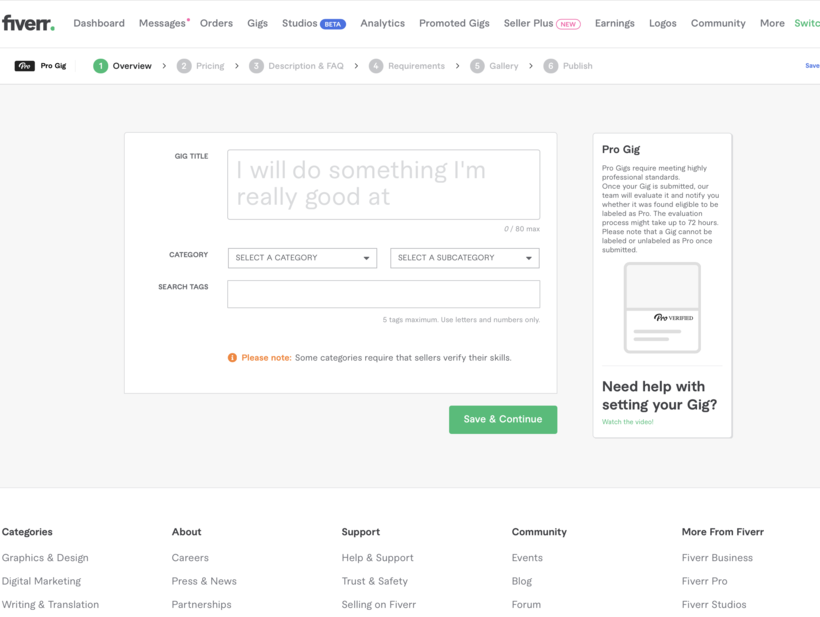The width and height of the screenshot is (820, 617).
Task: Select the Overview step tab
Action: pos(132,66)
